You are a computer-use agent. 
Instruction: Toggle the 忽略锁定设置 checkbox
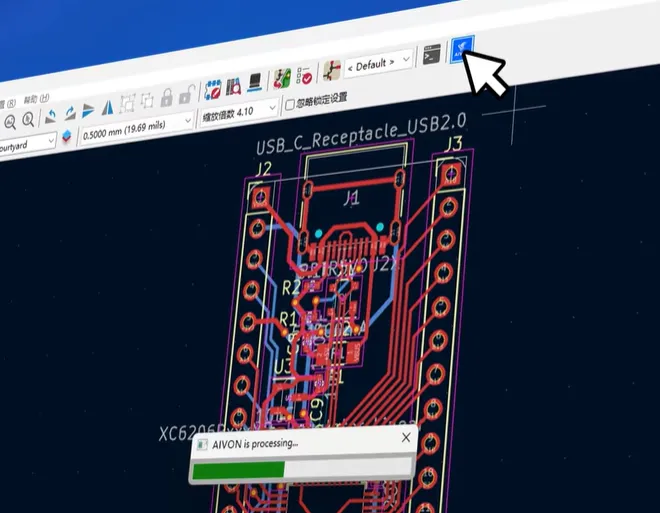[290, 104]
